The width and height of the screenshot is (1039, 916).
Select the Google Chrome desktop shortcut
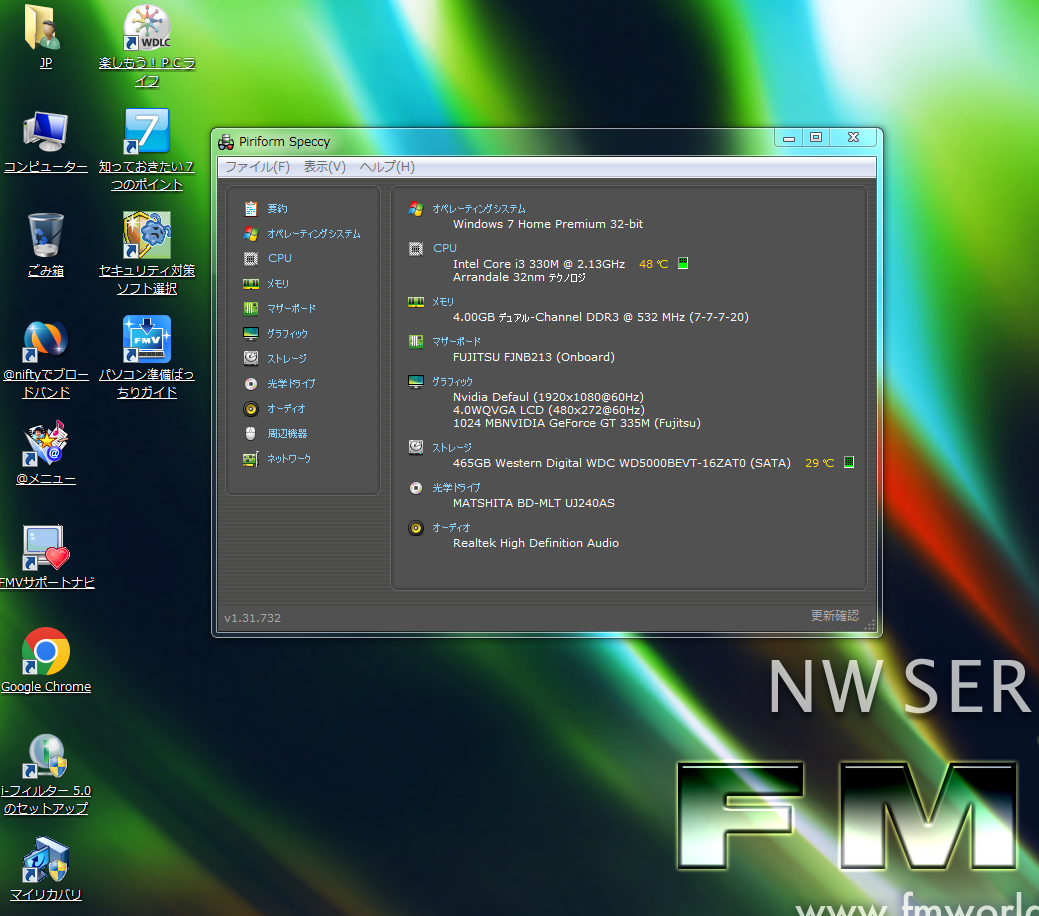coord(46,660)
